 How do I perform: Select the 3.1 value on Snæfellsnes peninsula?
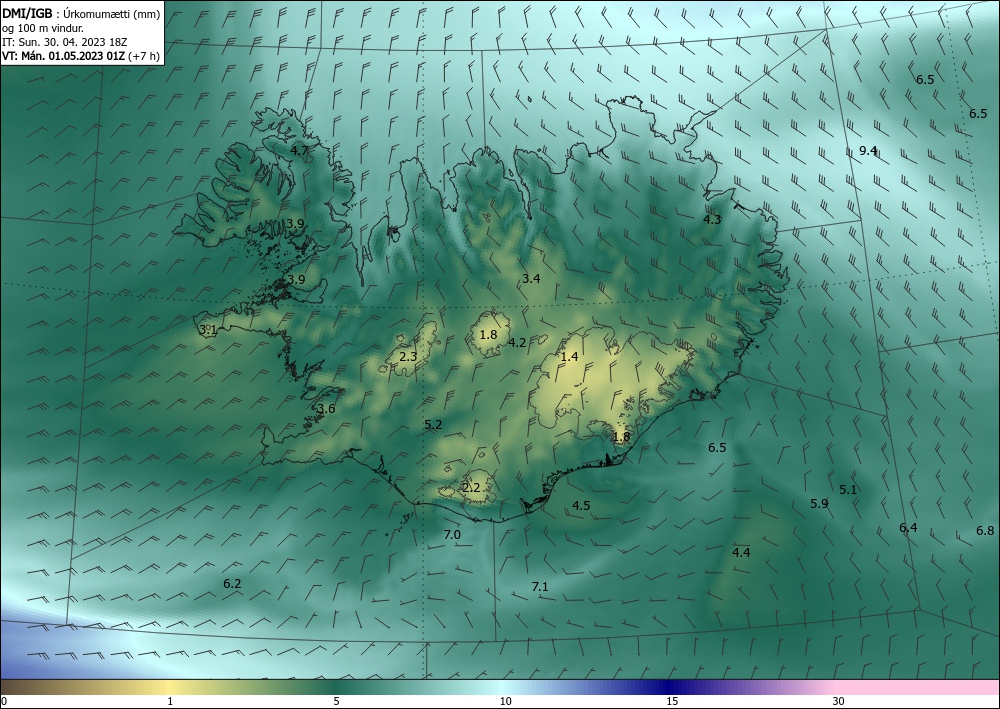(x=208, y=330)
